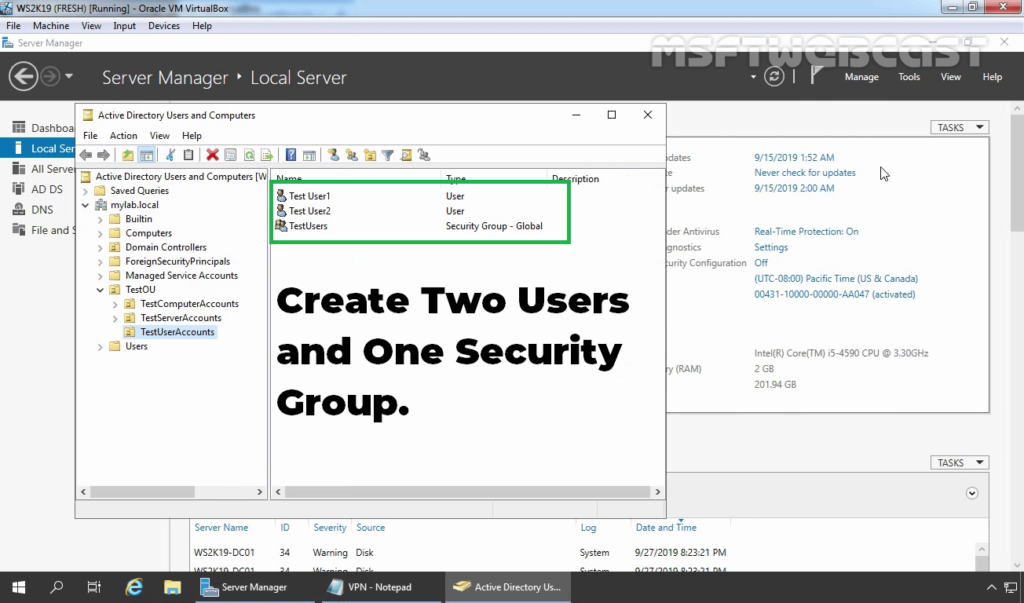Expand the Builtin container node
Image resolution: width=1024 pixels, height=603 pixels.
pos(100,220)
